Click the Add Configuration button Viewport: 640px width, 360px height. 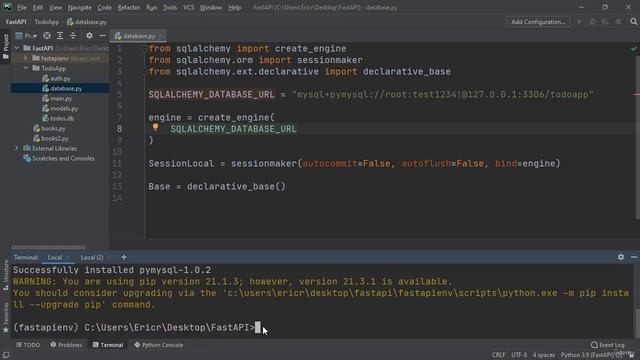coord(538,22)
